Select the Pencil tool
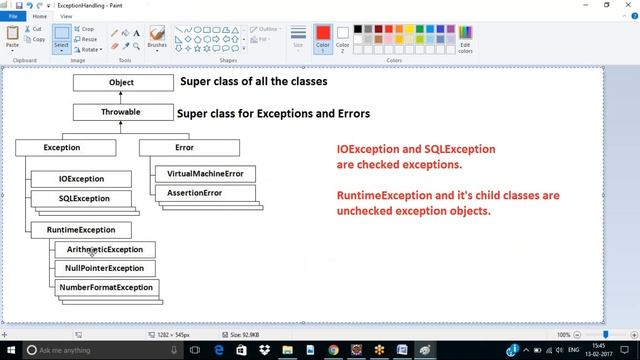The height and width of the screenshot is (360, 640). (115, 33)
